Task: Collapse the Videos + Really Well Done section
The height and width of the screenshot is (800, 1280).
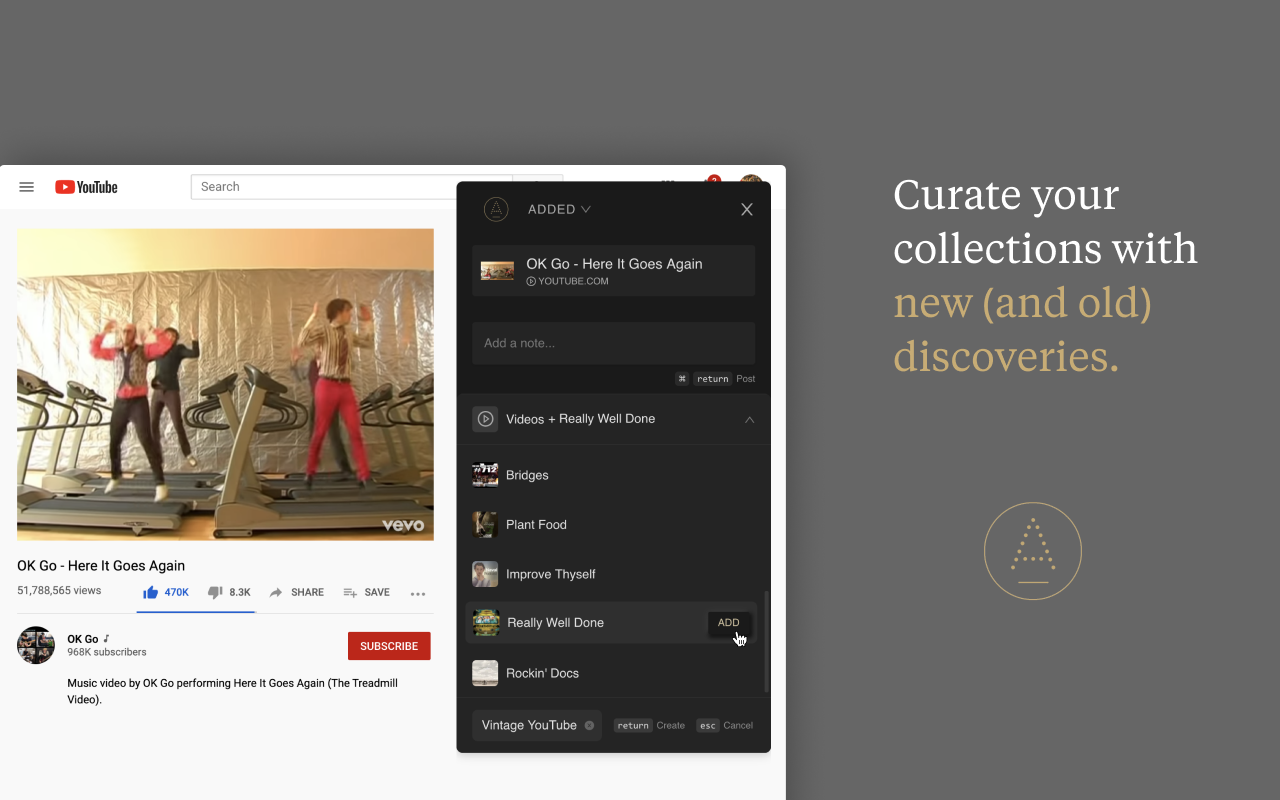Action: 749,420
